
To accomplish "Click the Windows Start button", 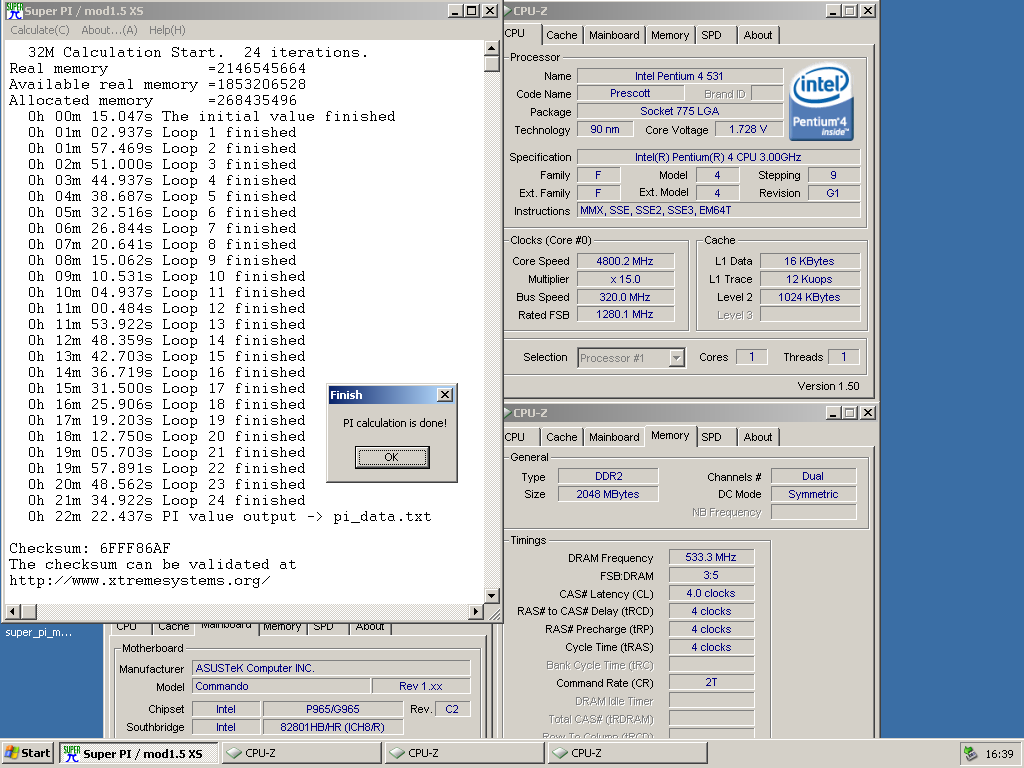I will pyautogui.click(x=27, y=753).
